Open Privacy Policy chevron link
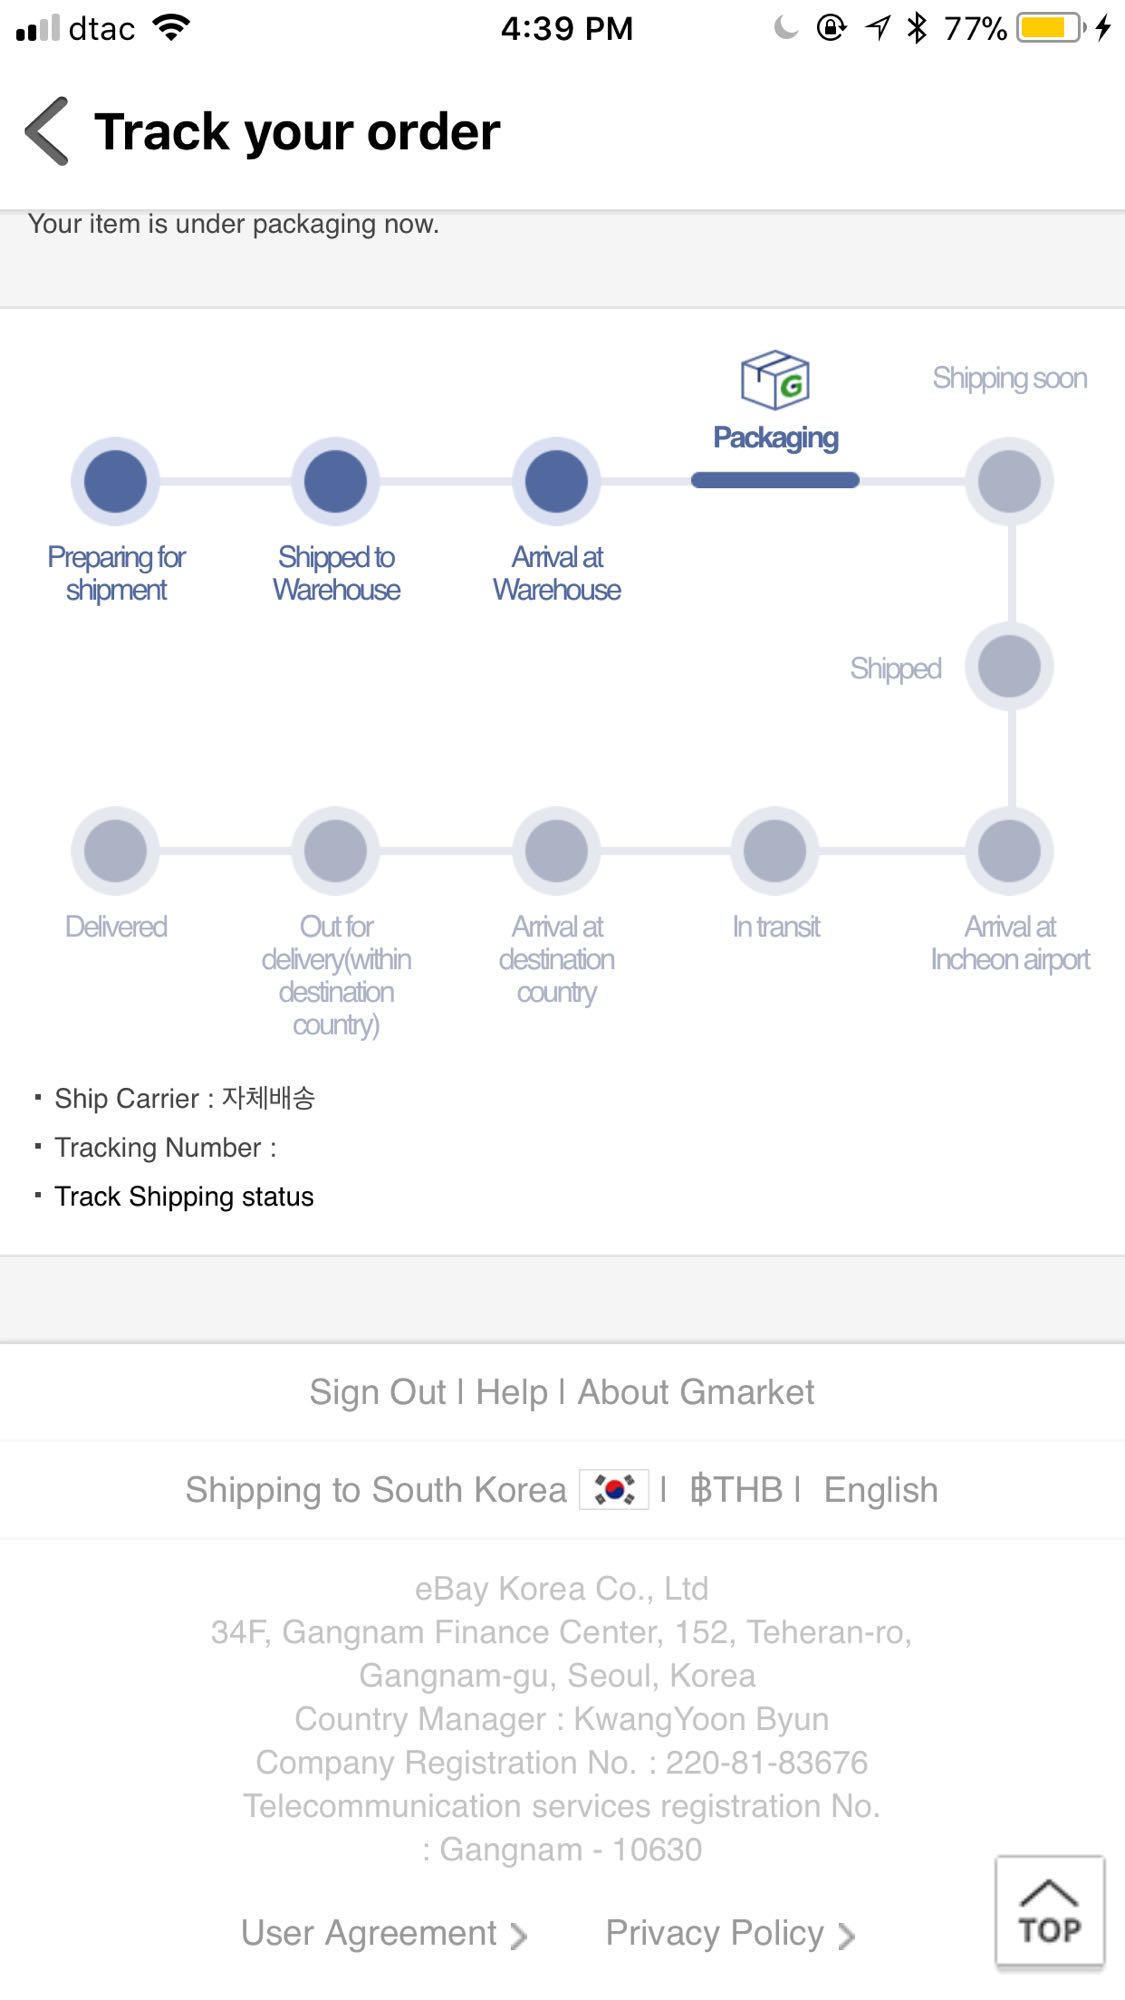This screenshot has width=1125, height=2000. (x=730, y=1934)
